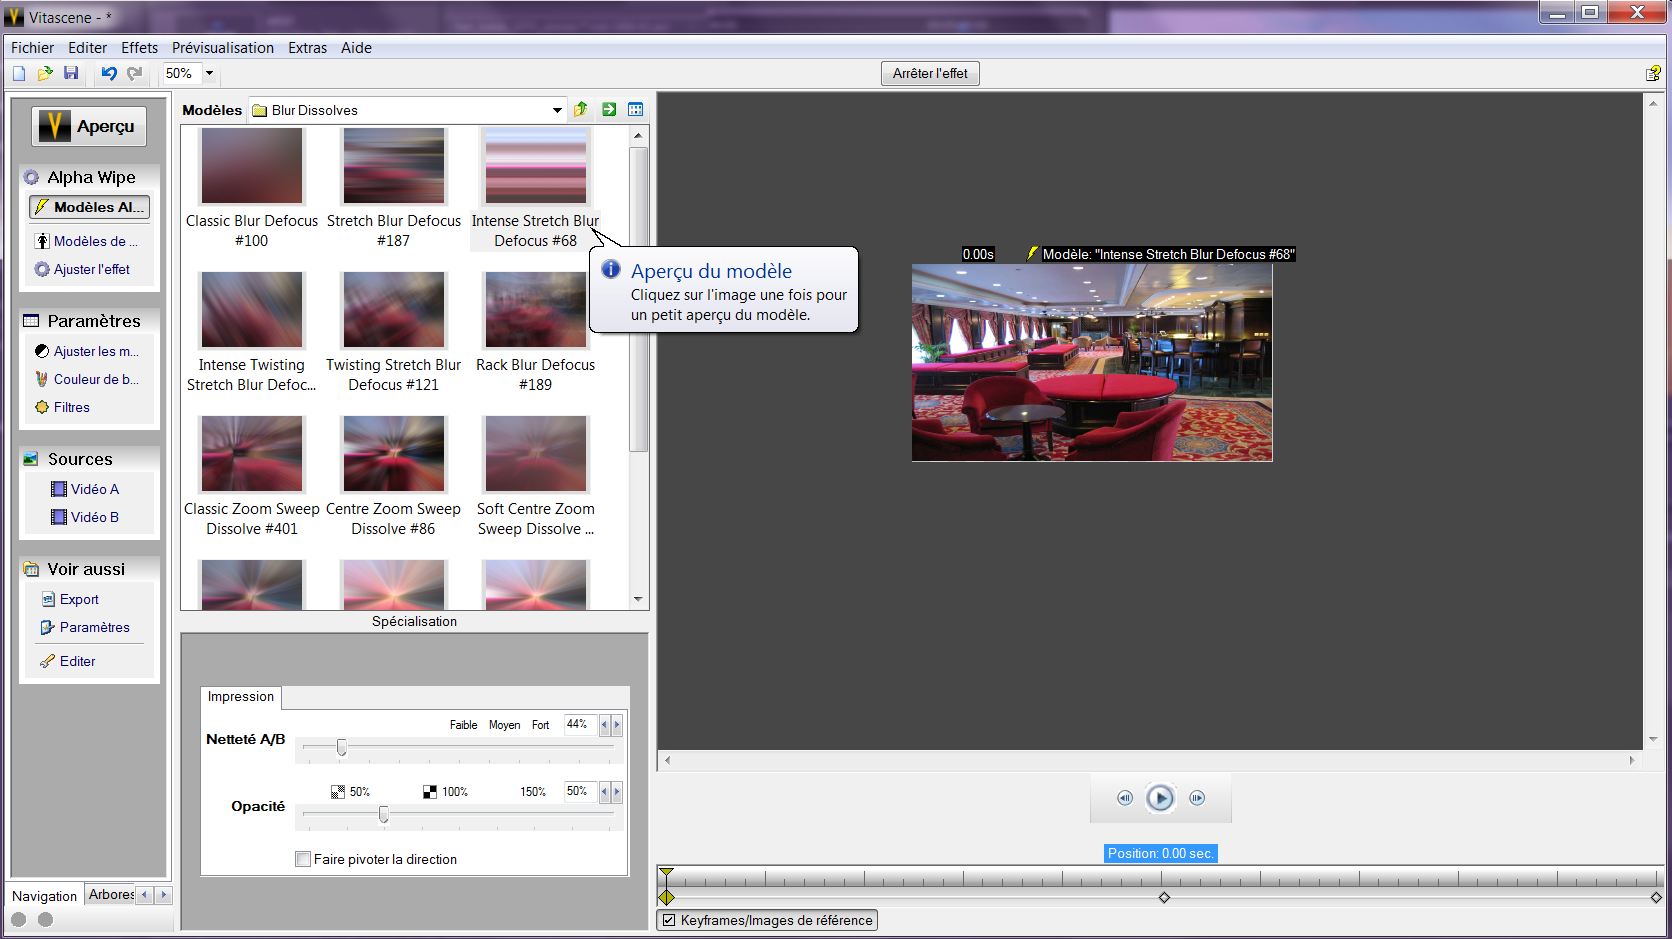The height and width of the screenshot is (939, 1672).
Task: Select Twisting Stretch Blur Defocus #121 thumbnail
Action: (x=393, y=310)
